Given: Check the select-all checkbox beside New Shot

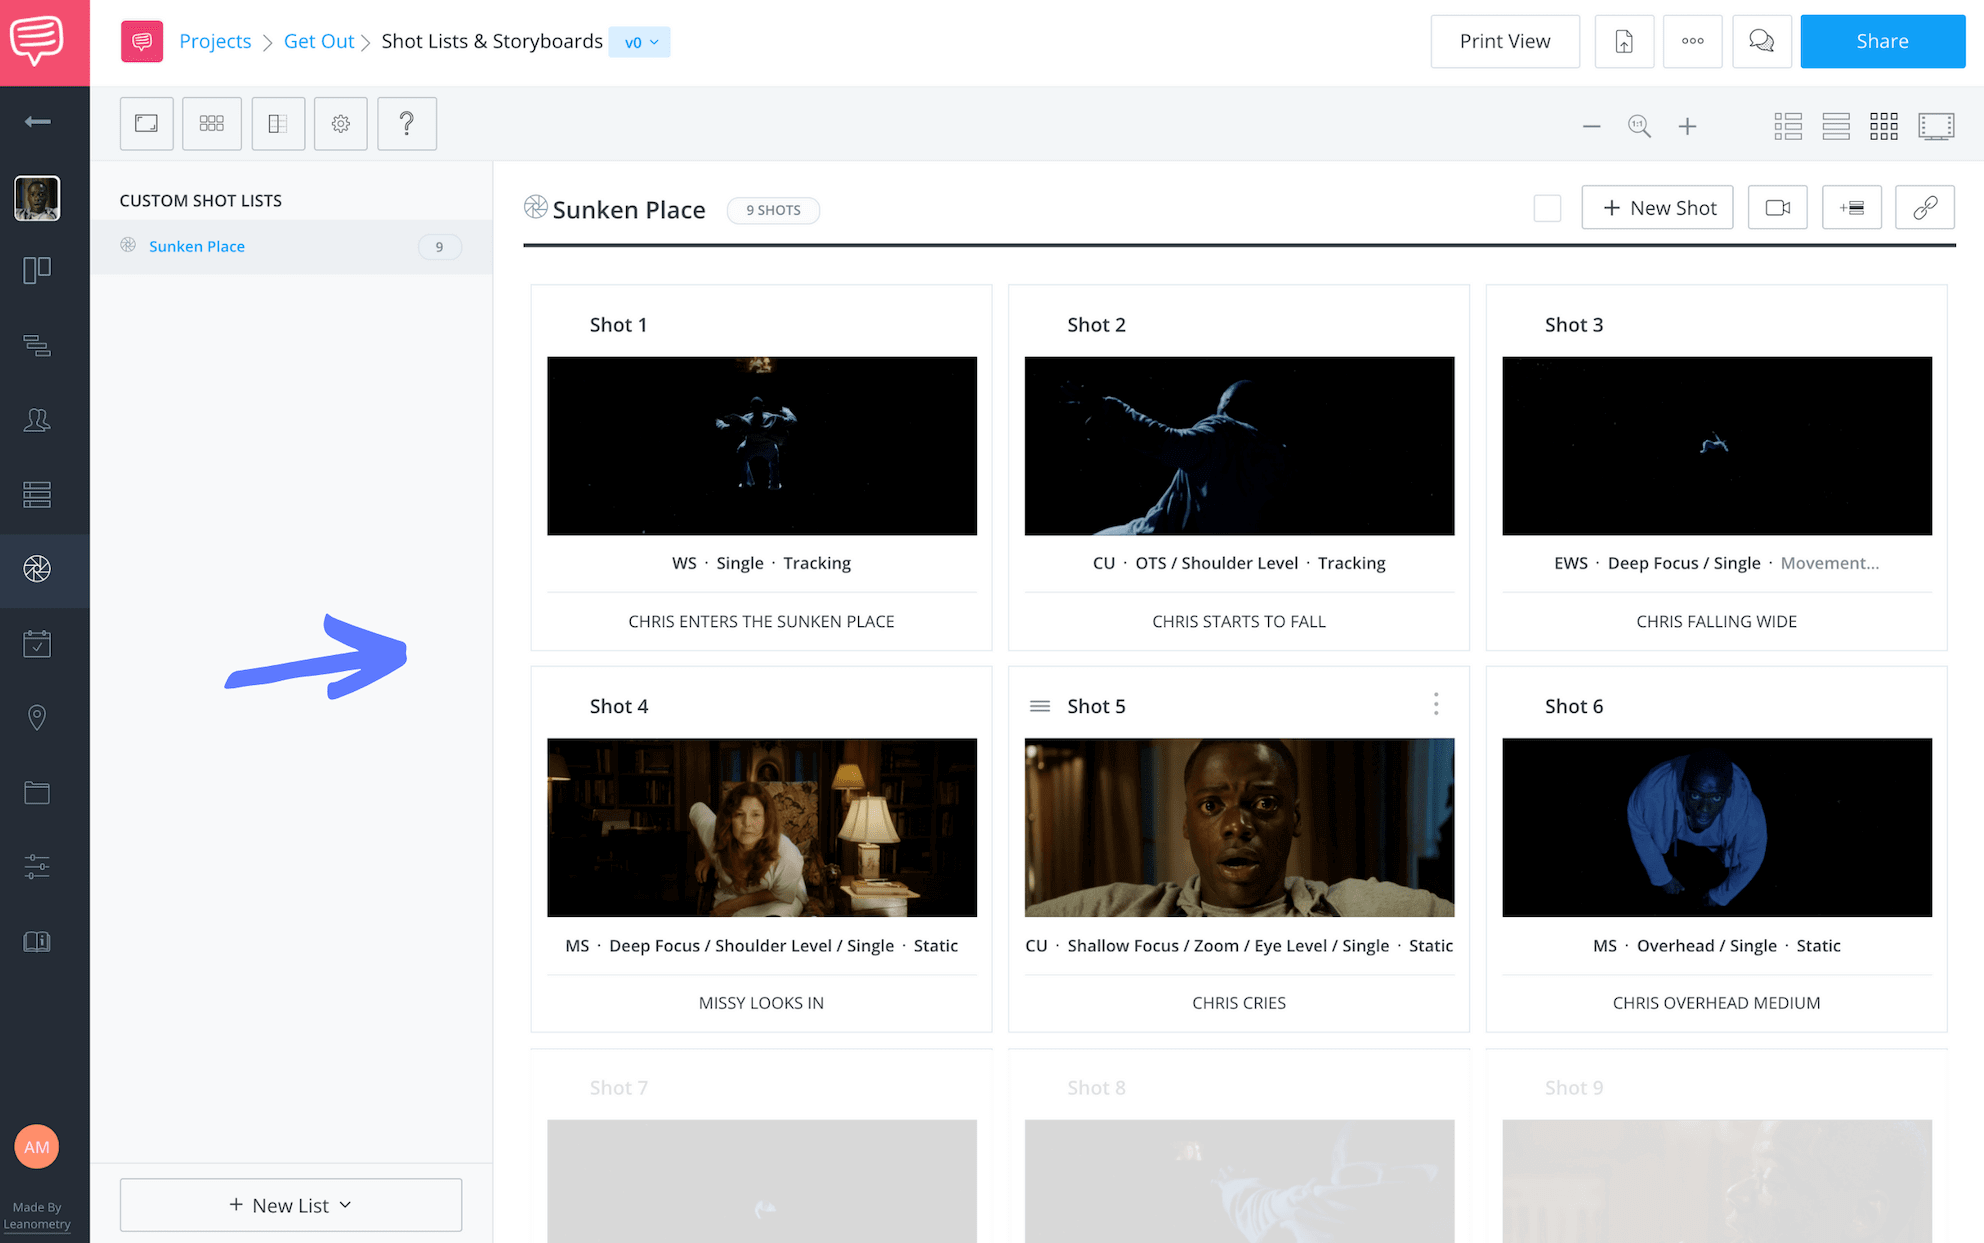Looking at the screenshot, I should click(1547, 208).
